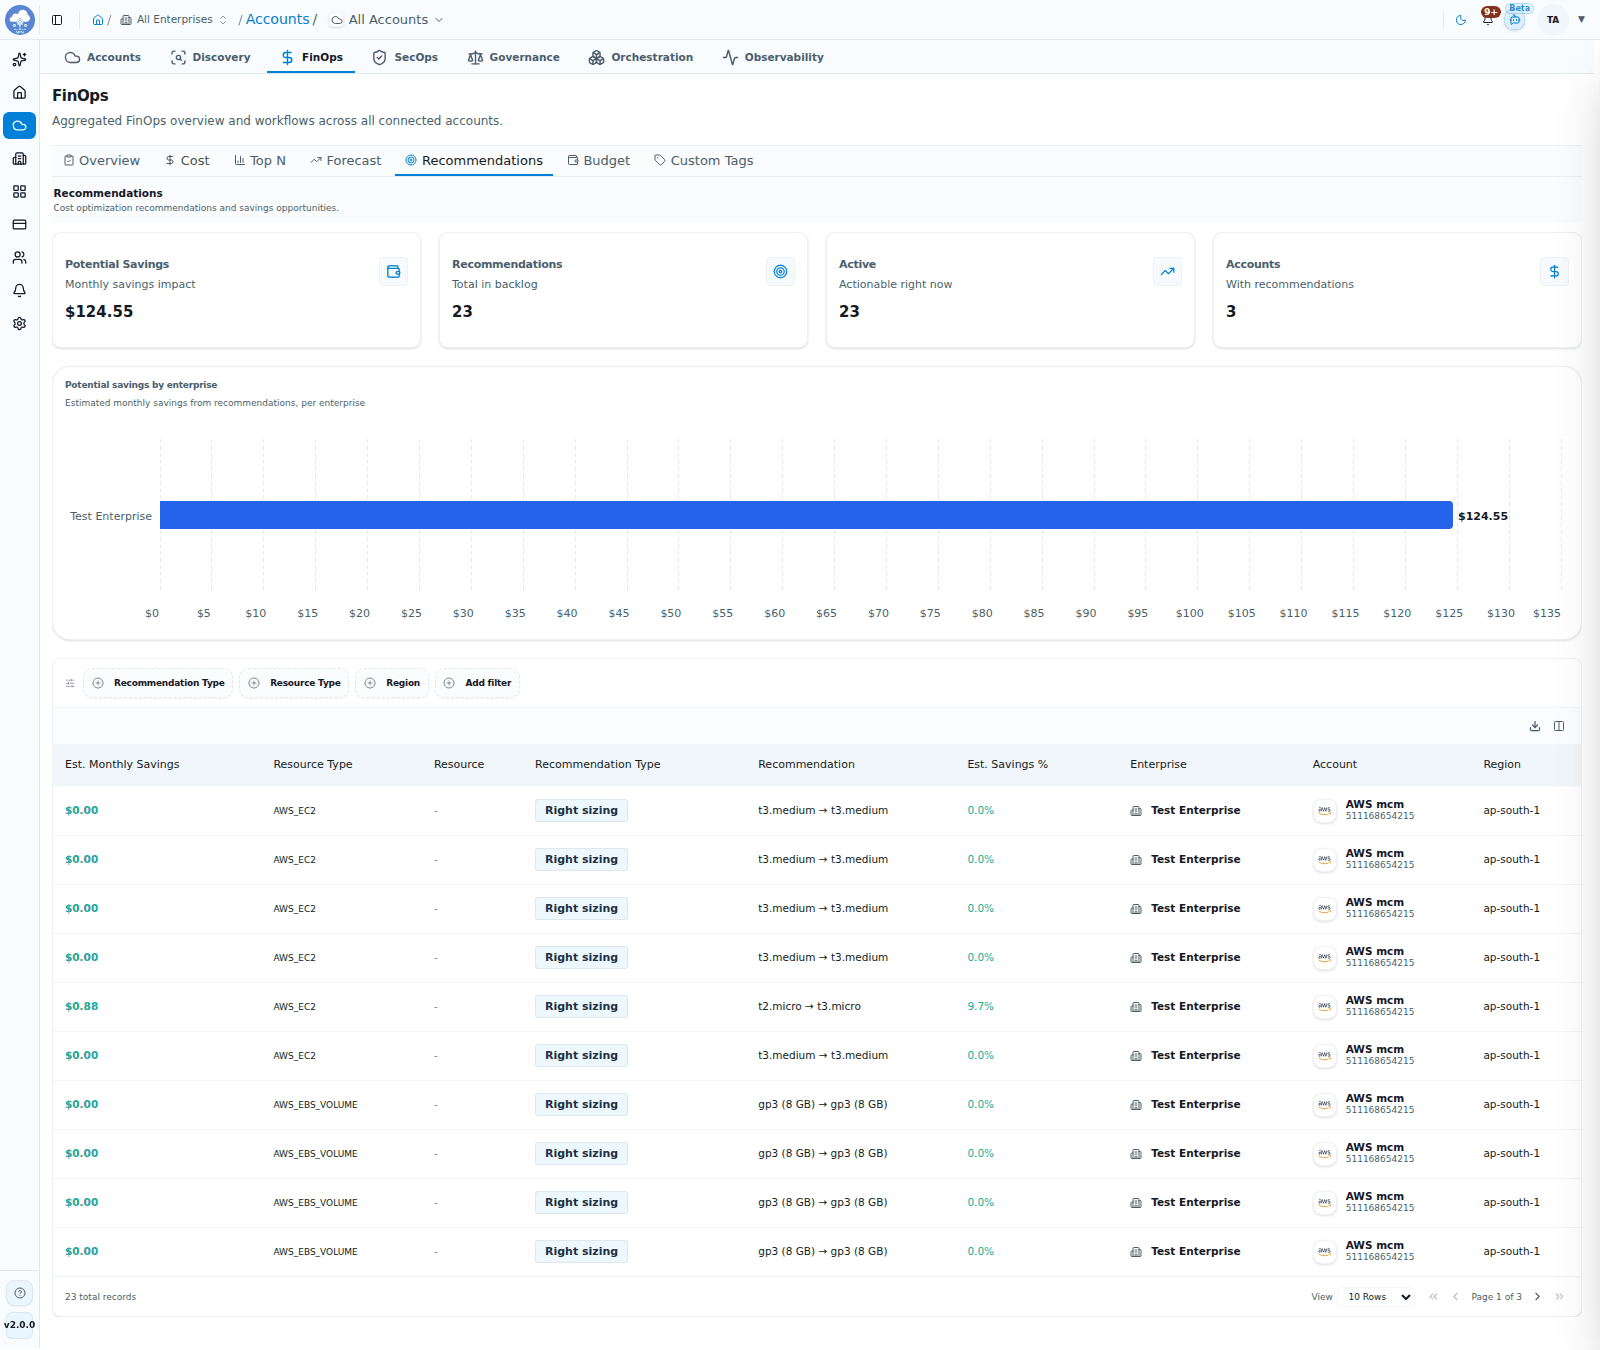Sort by Est. Monthly Savings column header

[x=122, y=764]
